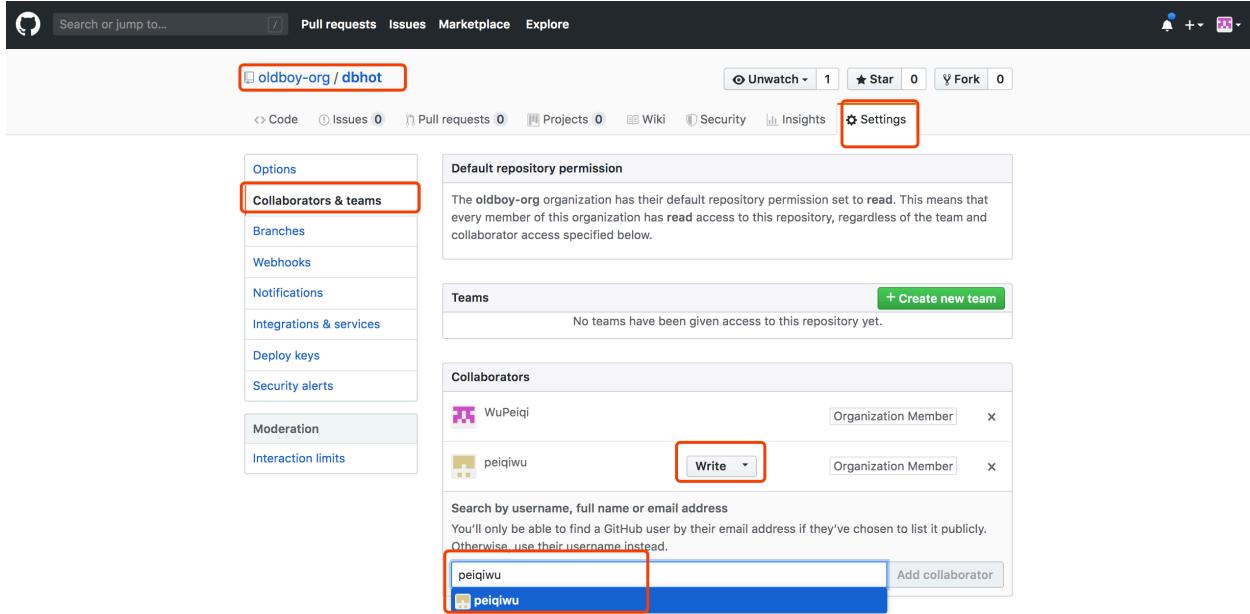Select the peiqiwu autocomplete suggestion
This screenshot has width=1250, height=614.
click(668, 600)
